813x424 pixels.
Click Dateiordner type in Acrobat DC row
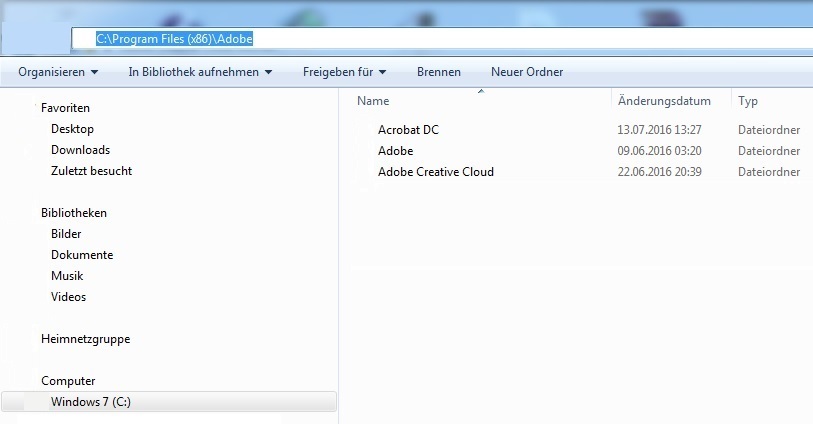click(x=769, y=130)
